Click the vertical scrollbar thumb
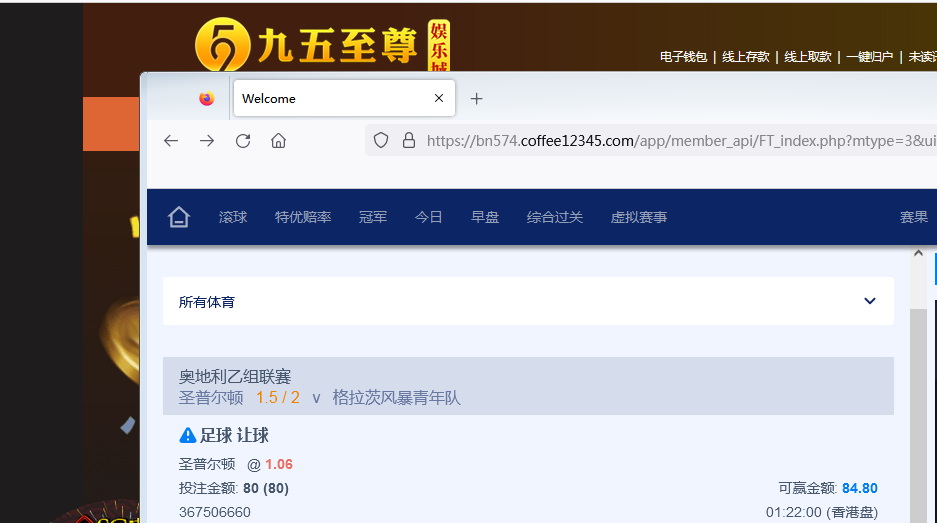Image resolution: width=937 pixels, height=523 pixels. (918, 416)
